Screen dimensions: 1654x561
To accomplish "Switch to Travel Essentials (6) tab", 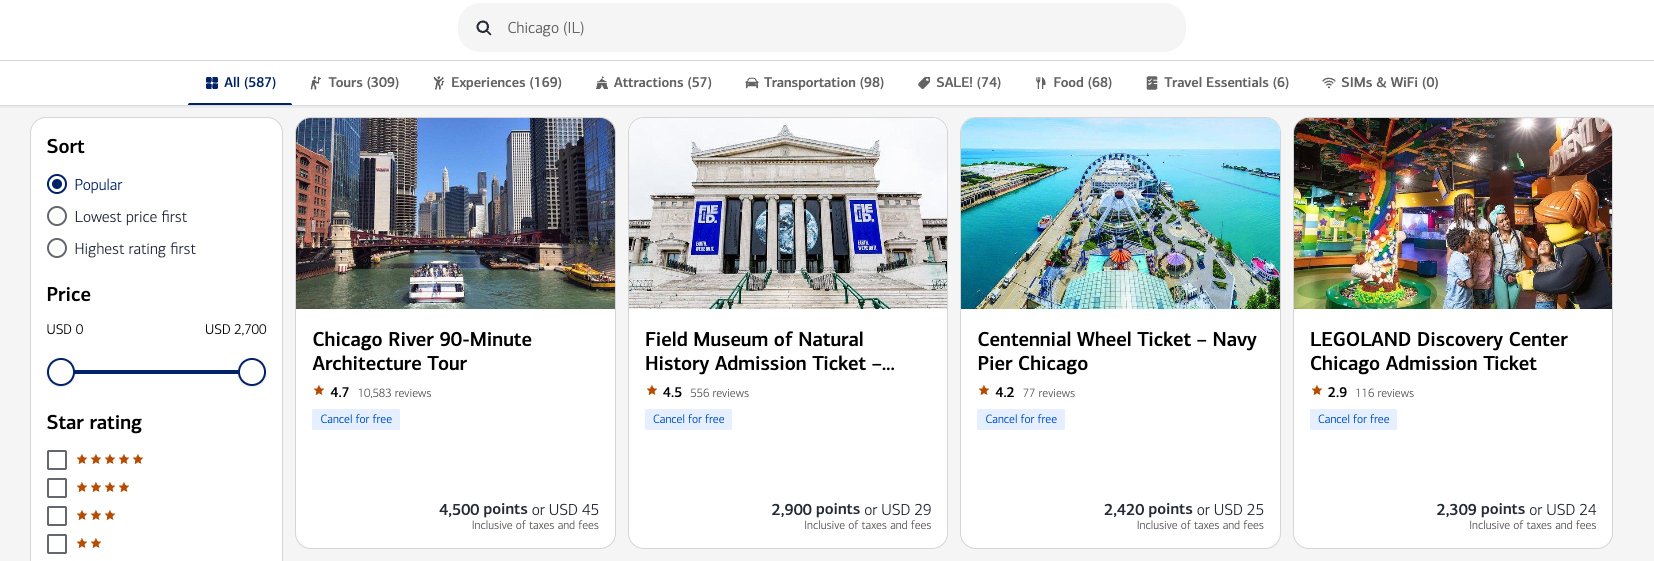I will coord(1218,83).
